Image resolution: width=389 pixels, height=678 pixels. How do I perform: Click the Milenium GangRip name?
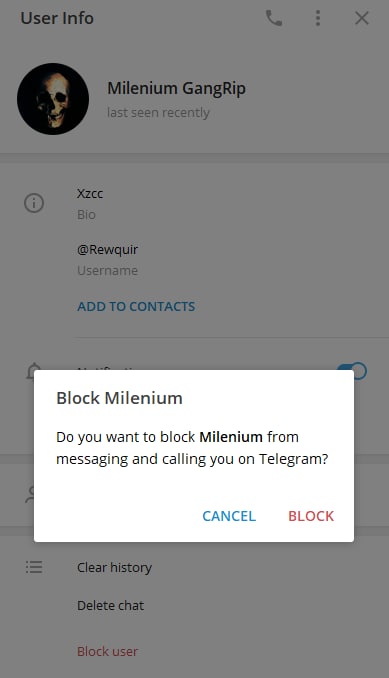tap(176, 88)
